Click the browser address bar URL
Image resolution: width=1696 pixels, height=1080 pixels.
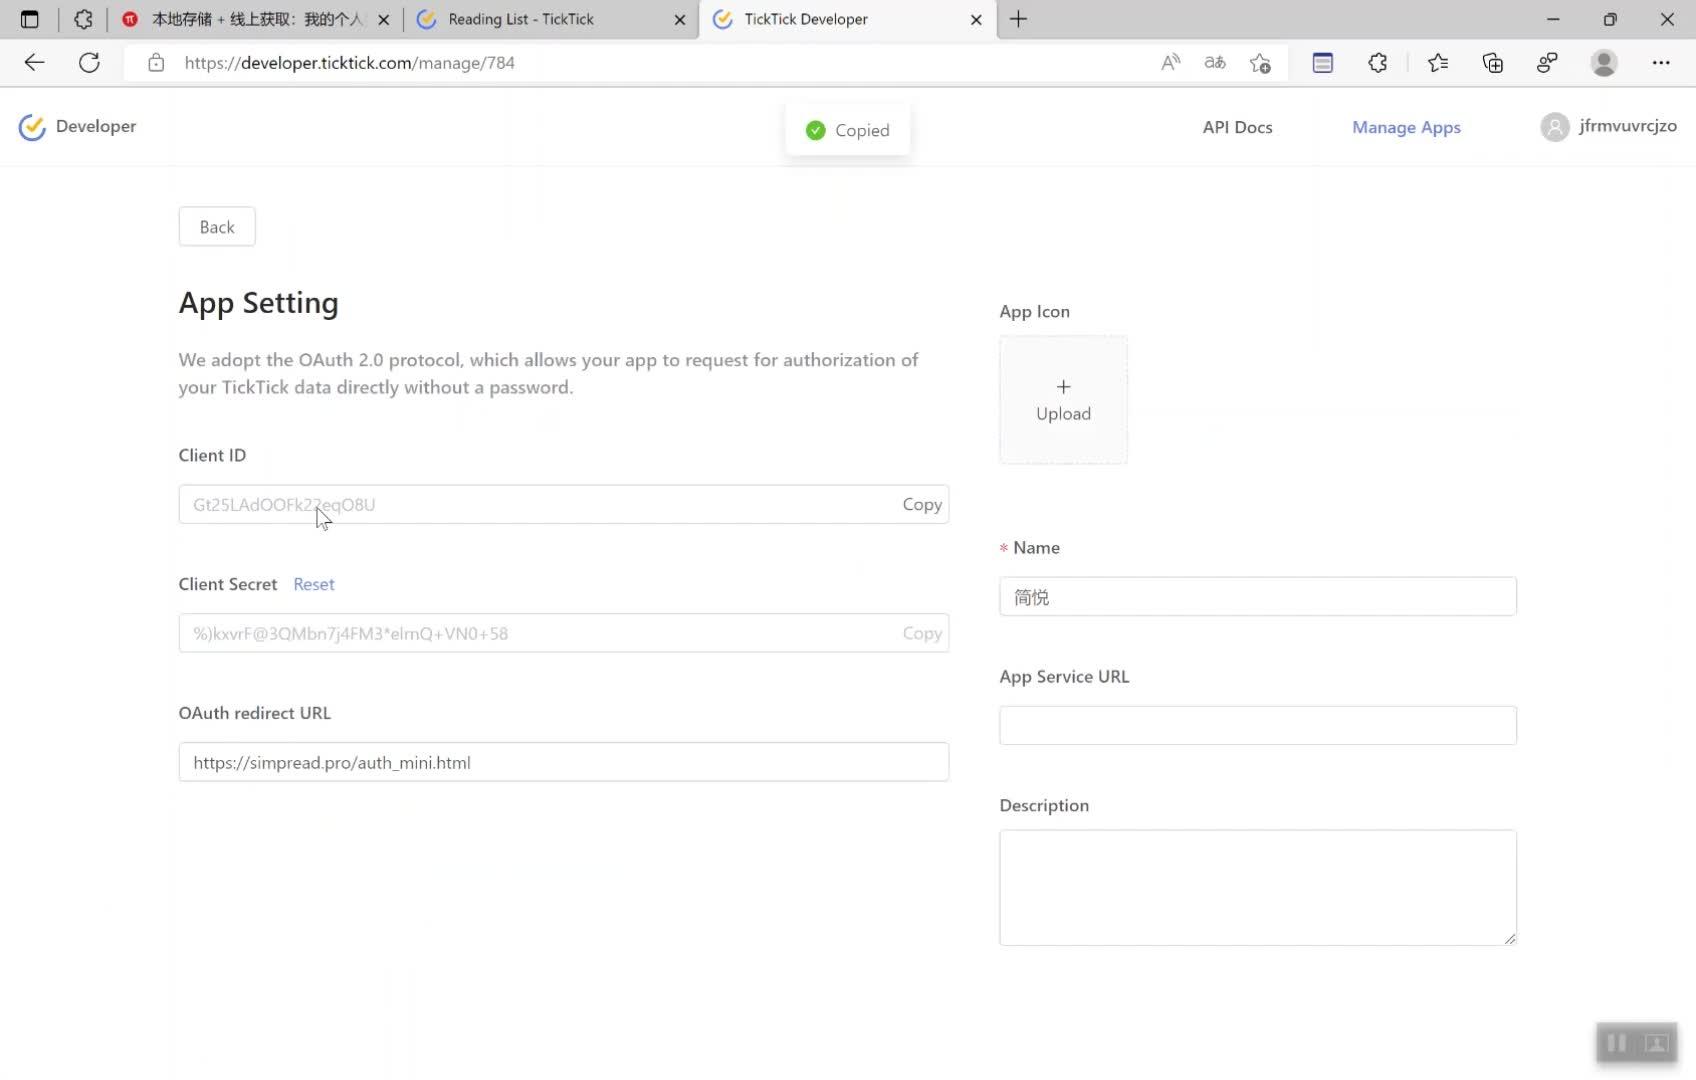350,63
